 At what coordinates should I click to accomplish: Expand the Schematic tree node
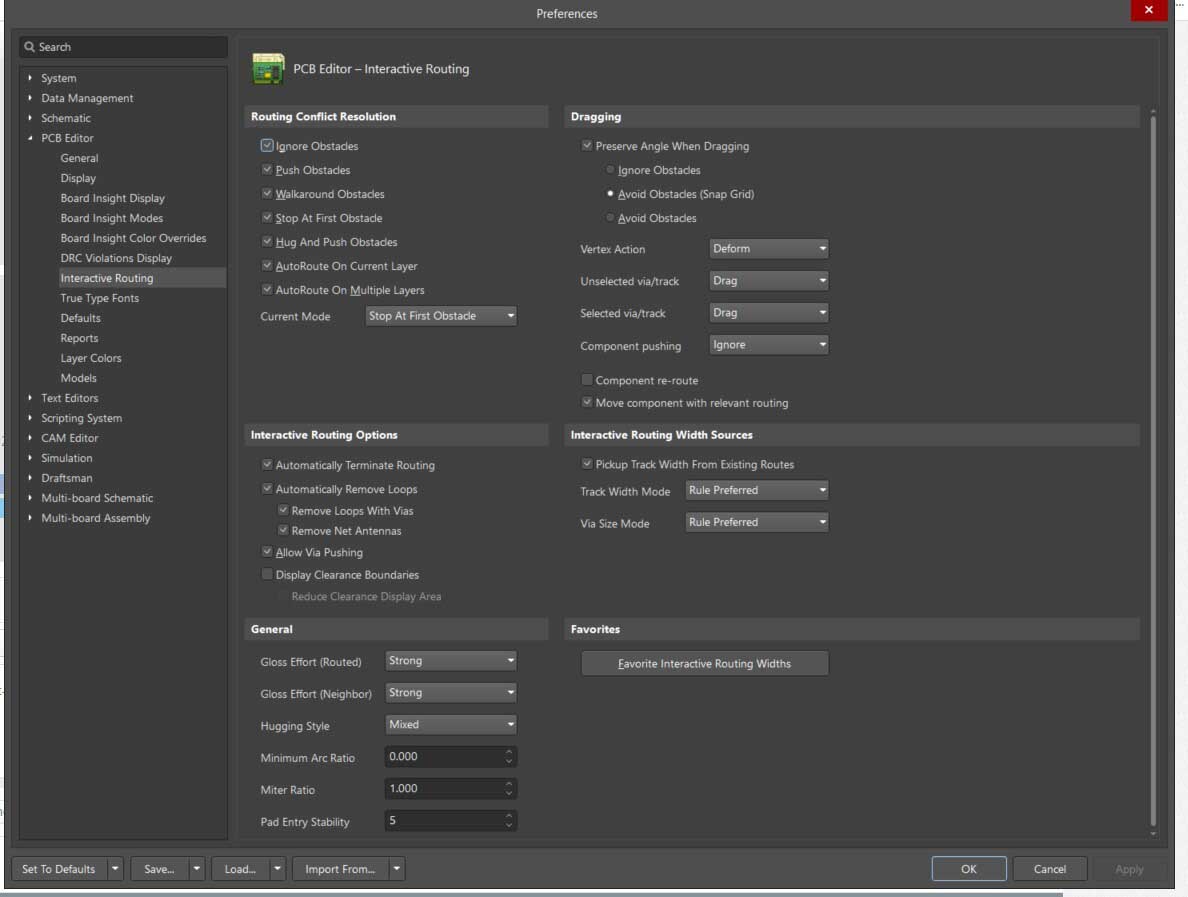pyautogui.click(x=31, y=118)
